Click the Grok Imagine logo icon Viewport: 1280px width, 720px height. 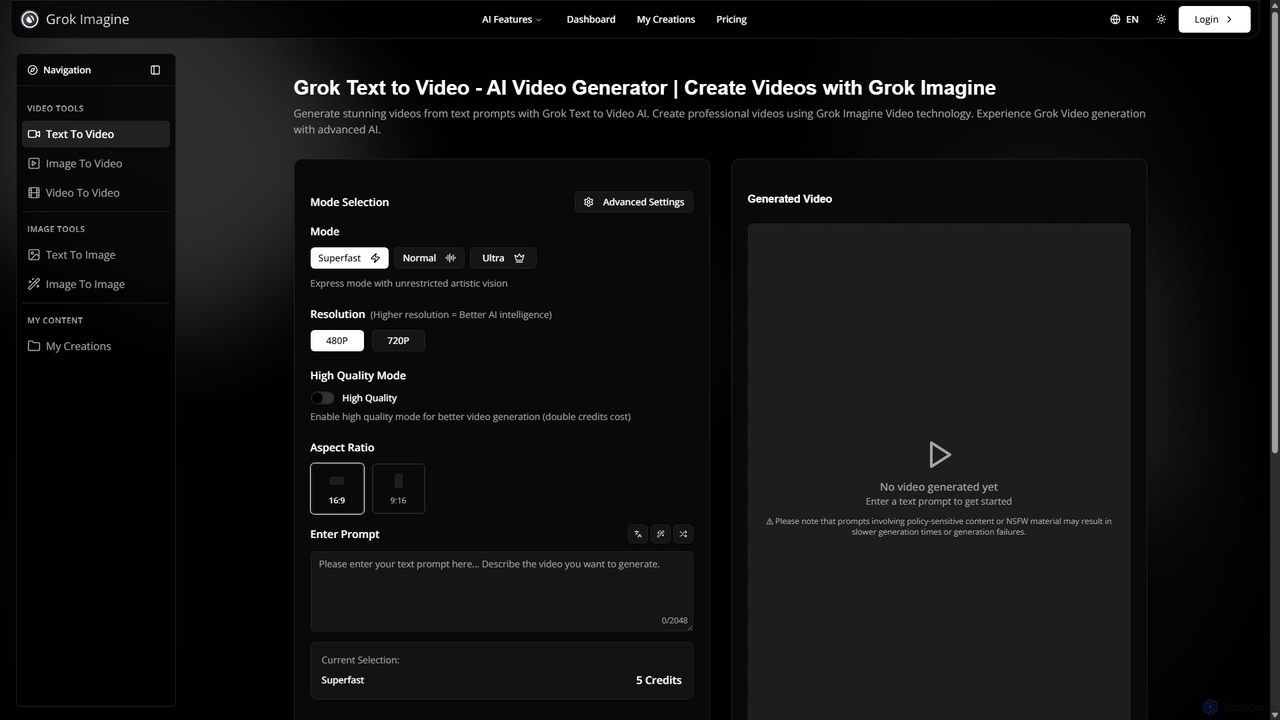point(30,19)
